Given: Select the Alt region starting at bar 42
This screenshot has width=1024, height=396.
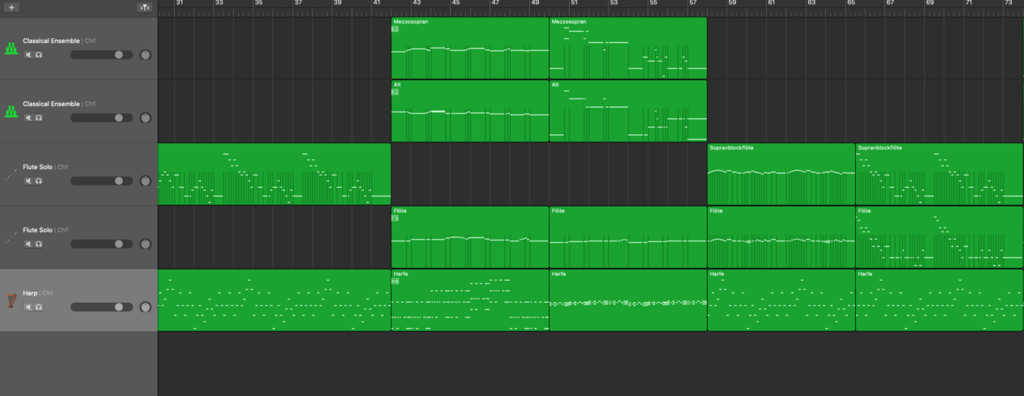Looking at the screenshot, I should point(470,111).
